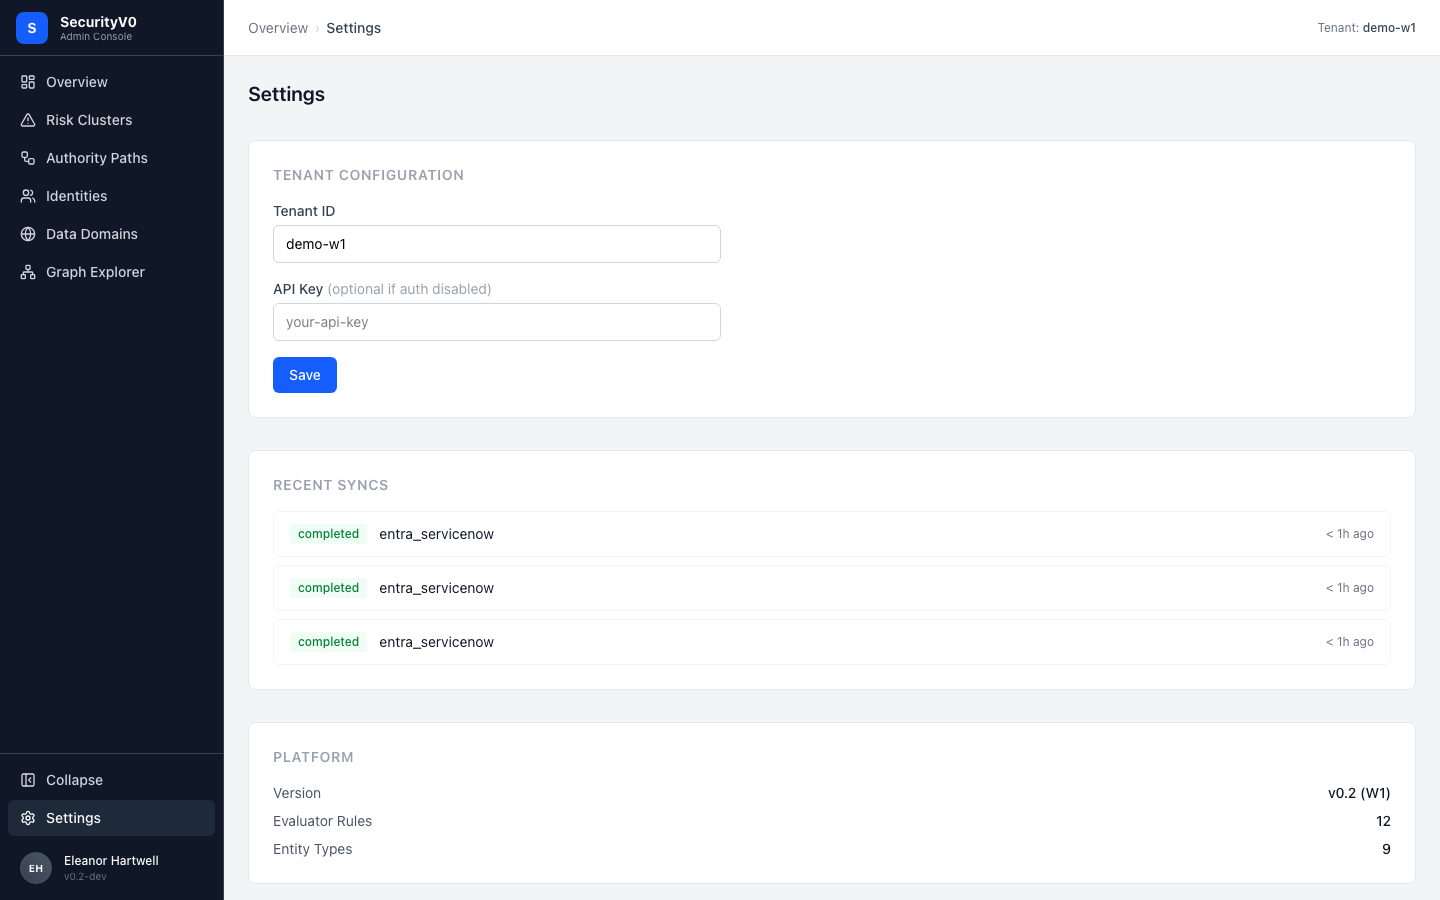Select the Settings sidebar item label
Screen dimensions: 1440x900
click(x=73, y=818)
